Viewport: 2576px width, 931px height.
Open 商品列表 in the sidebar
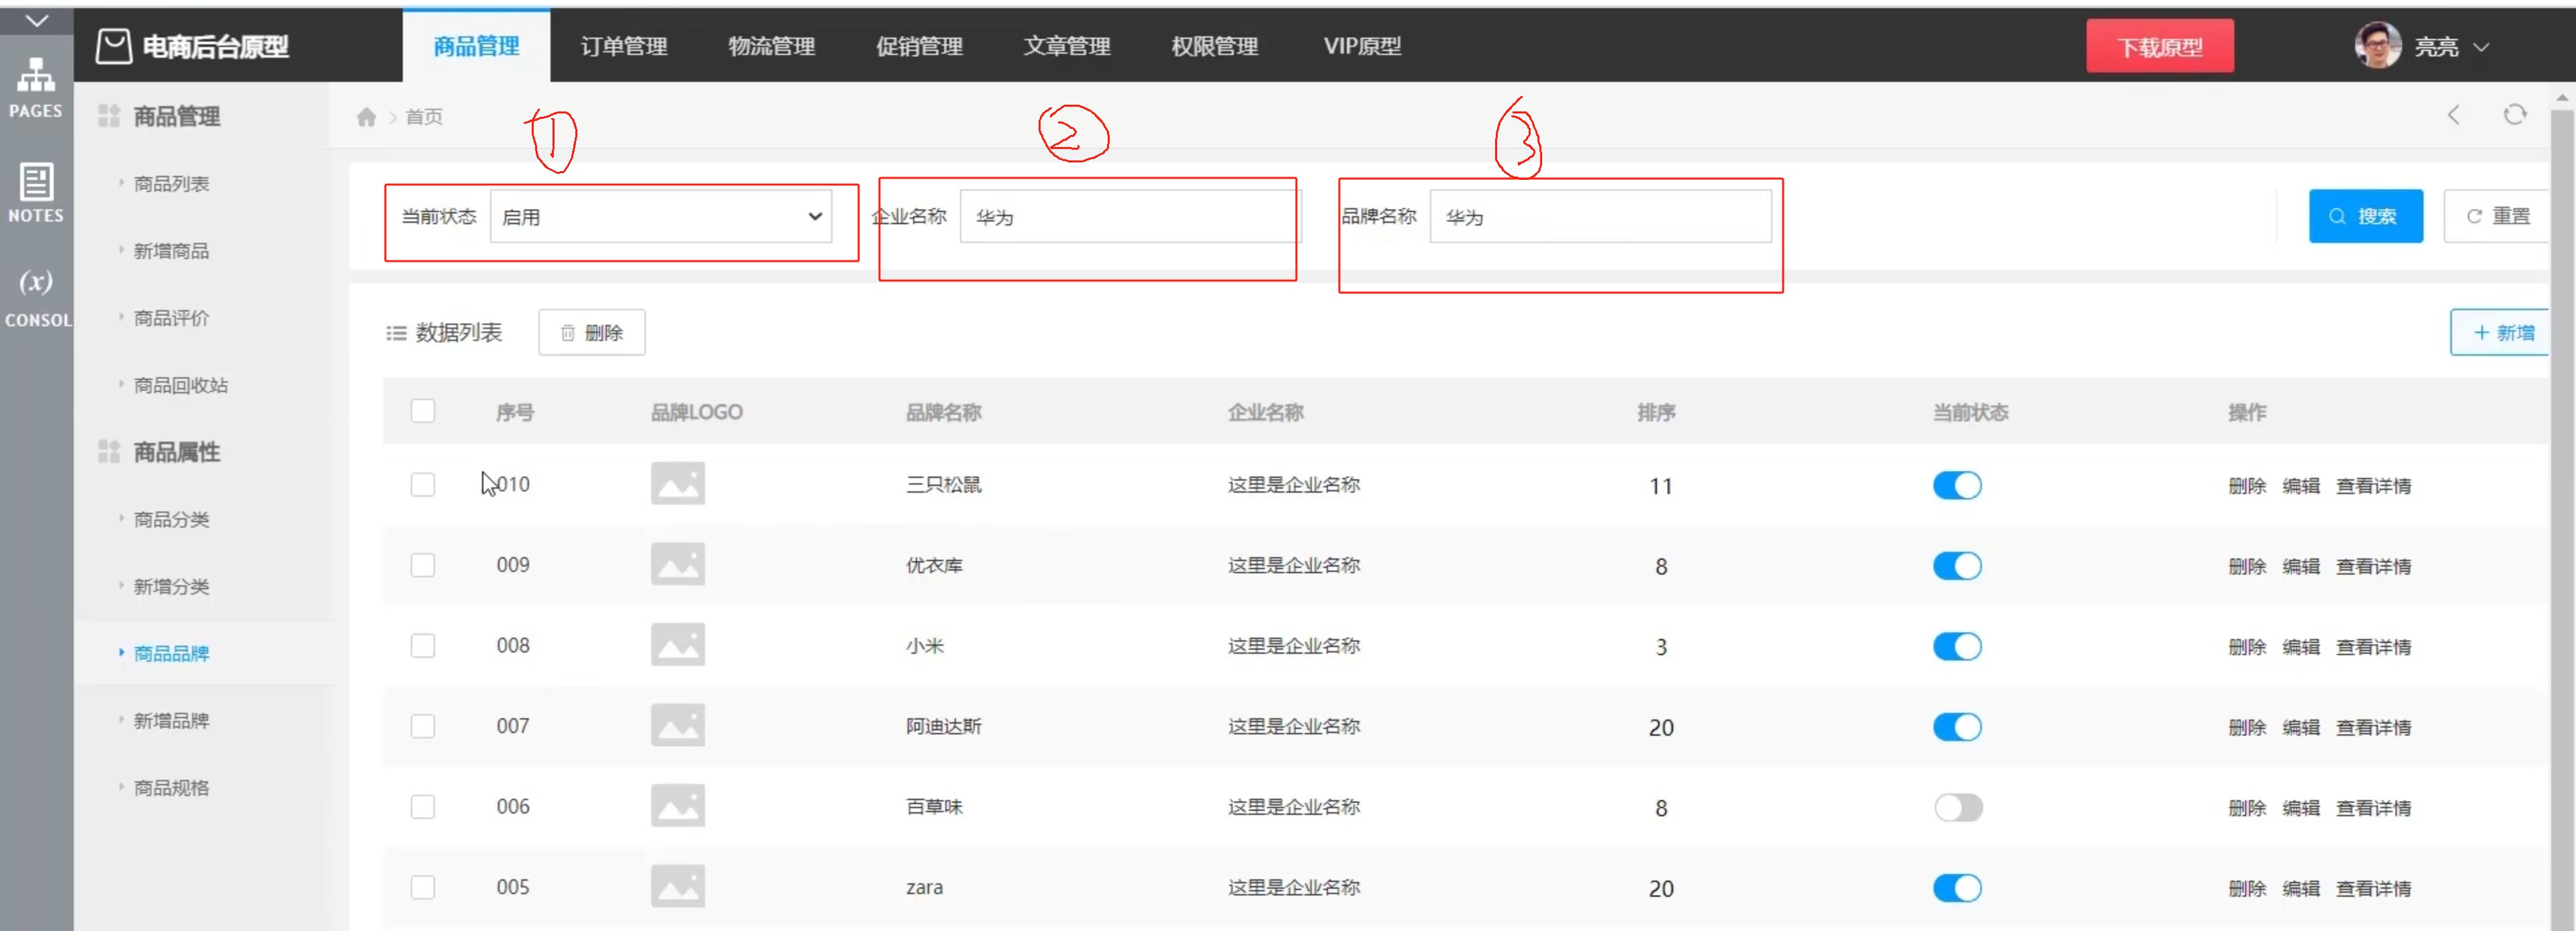pyautogui.click(x=172, y=184)
